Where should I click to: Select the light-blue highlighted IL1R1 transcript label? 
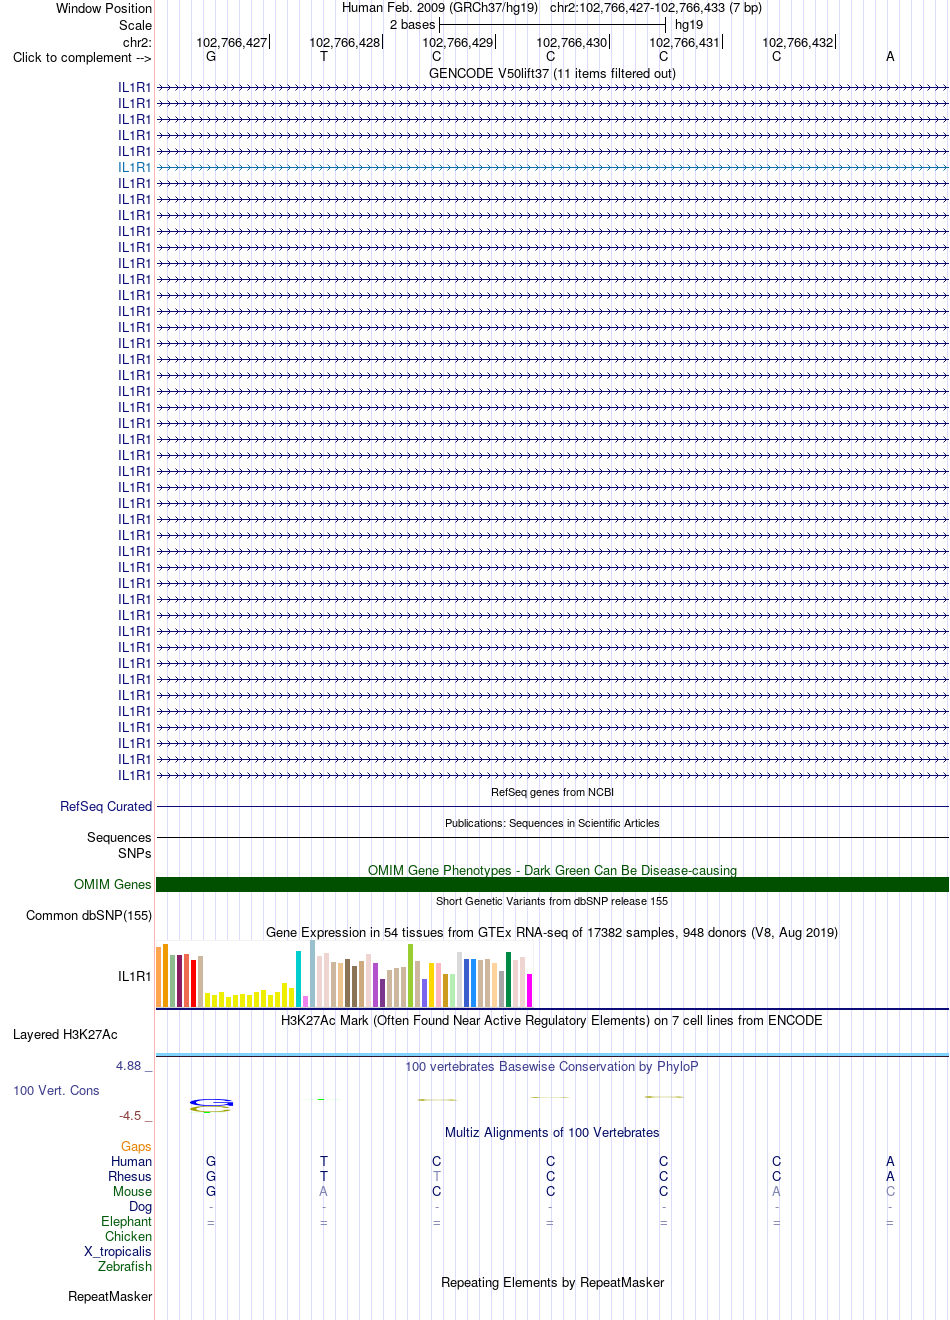click(135, 168)
